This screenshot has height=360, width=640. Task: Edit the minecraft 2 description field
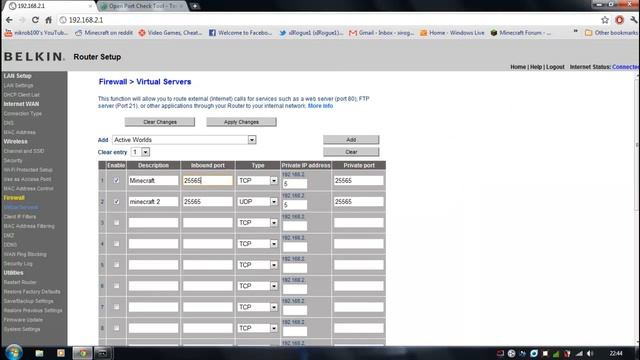153,202
